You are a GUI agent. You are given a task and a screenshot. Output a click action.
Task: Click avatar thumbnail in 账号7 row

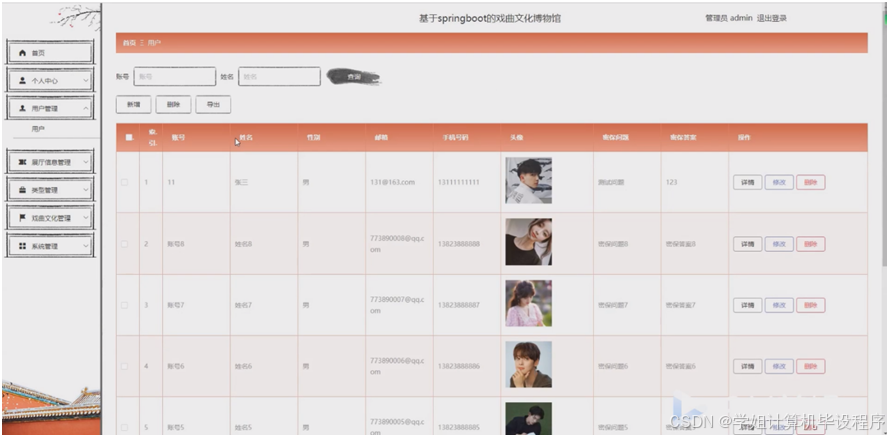(x=528, y=303)
